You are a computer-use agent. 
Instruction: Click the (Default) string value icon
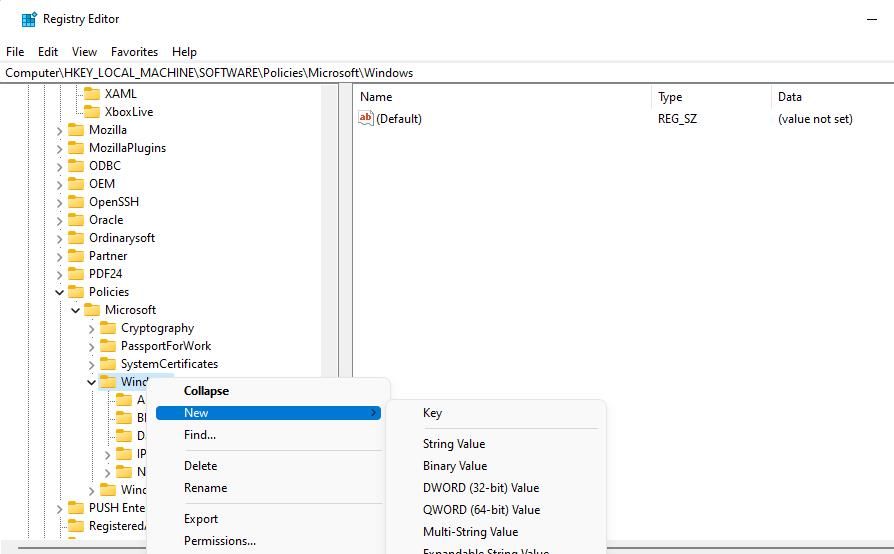pyautogui.click(x=366, y=118)
